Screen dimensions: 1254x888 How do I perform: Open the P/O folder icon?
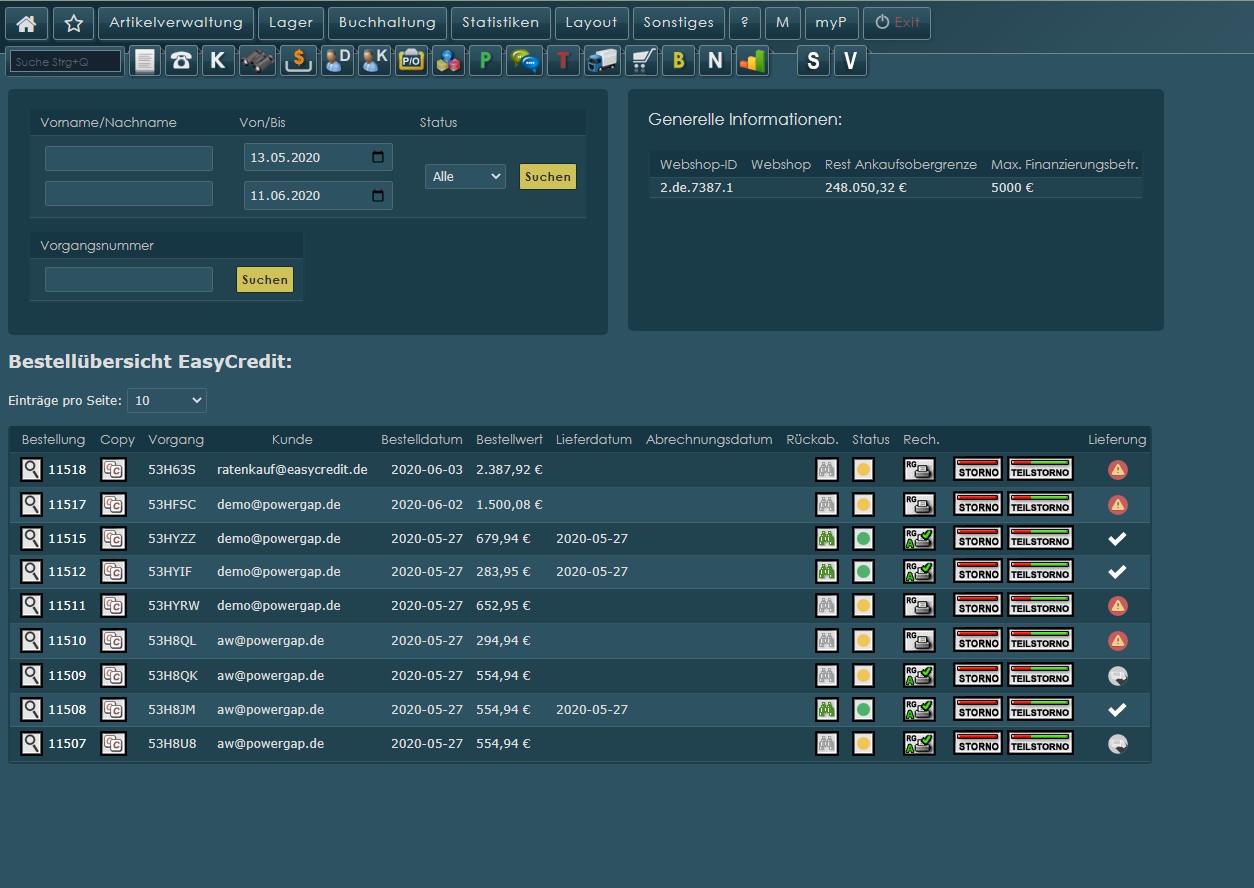[411, 61]
